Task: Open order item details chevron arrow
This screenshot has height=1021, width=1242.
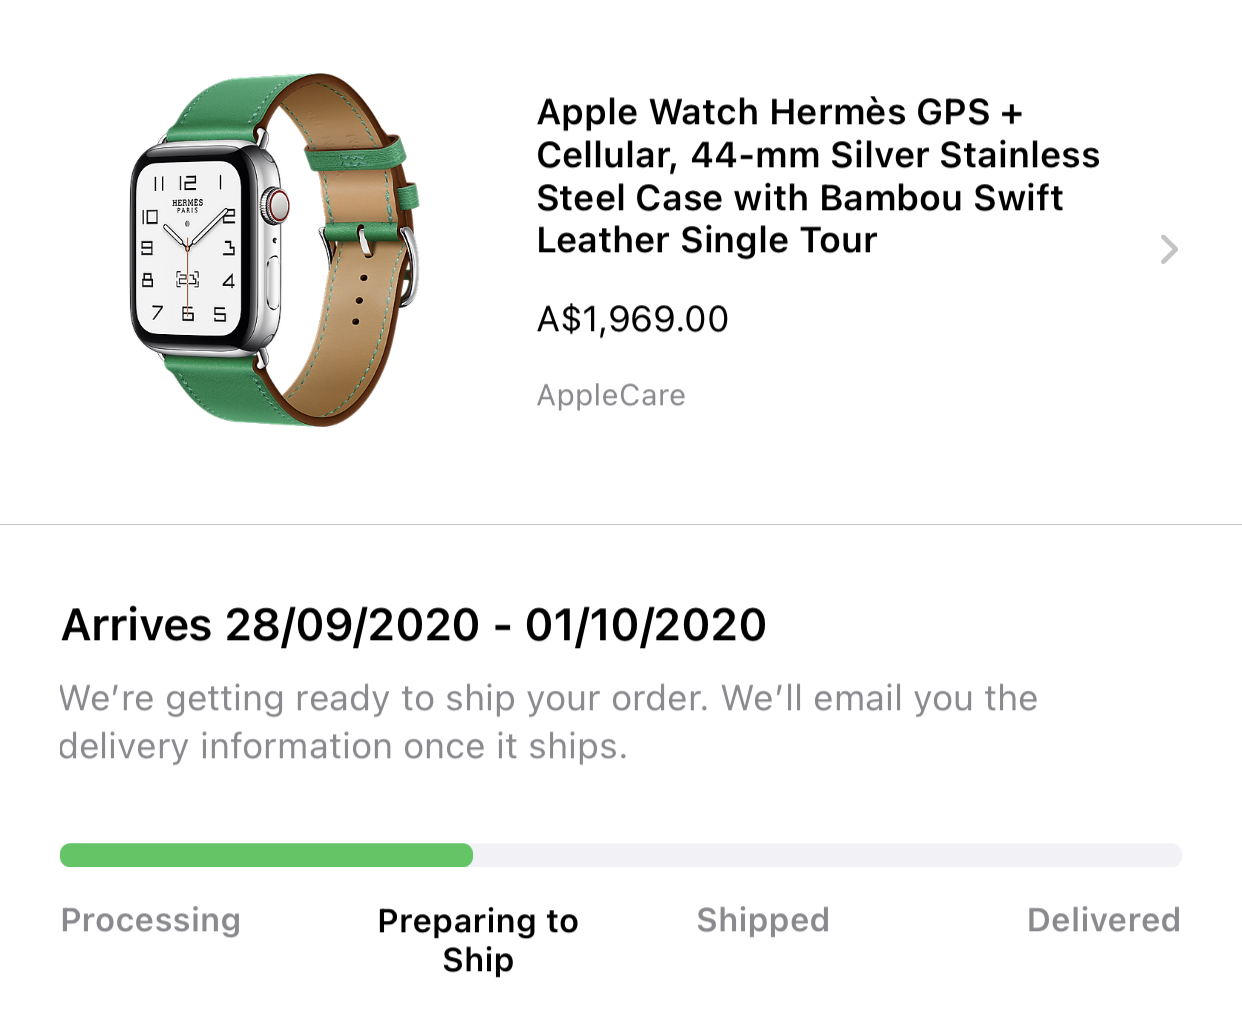Action: 1168,249
